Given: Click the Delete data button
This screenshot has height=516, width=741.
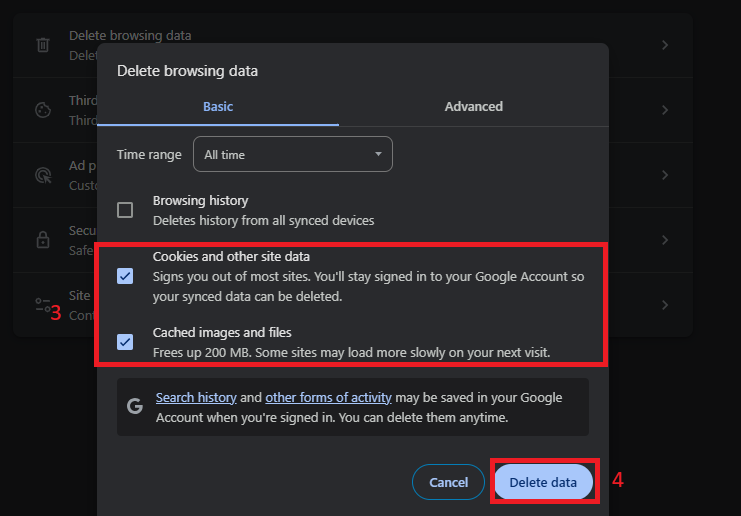Looking at the screenshot, I should [543, 482].
